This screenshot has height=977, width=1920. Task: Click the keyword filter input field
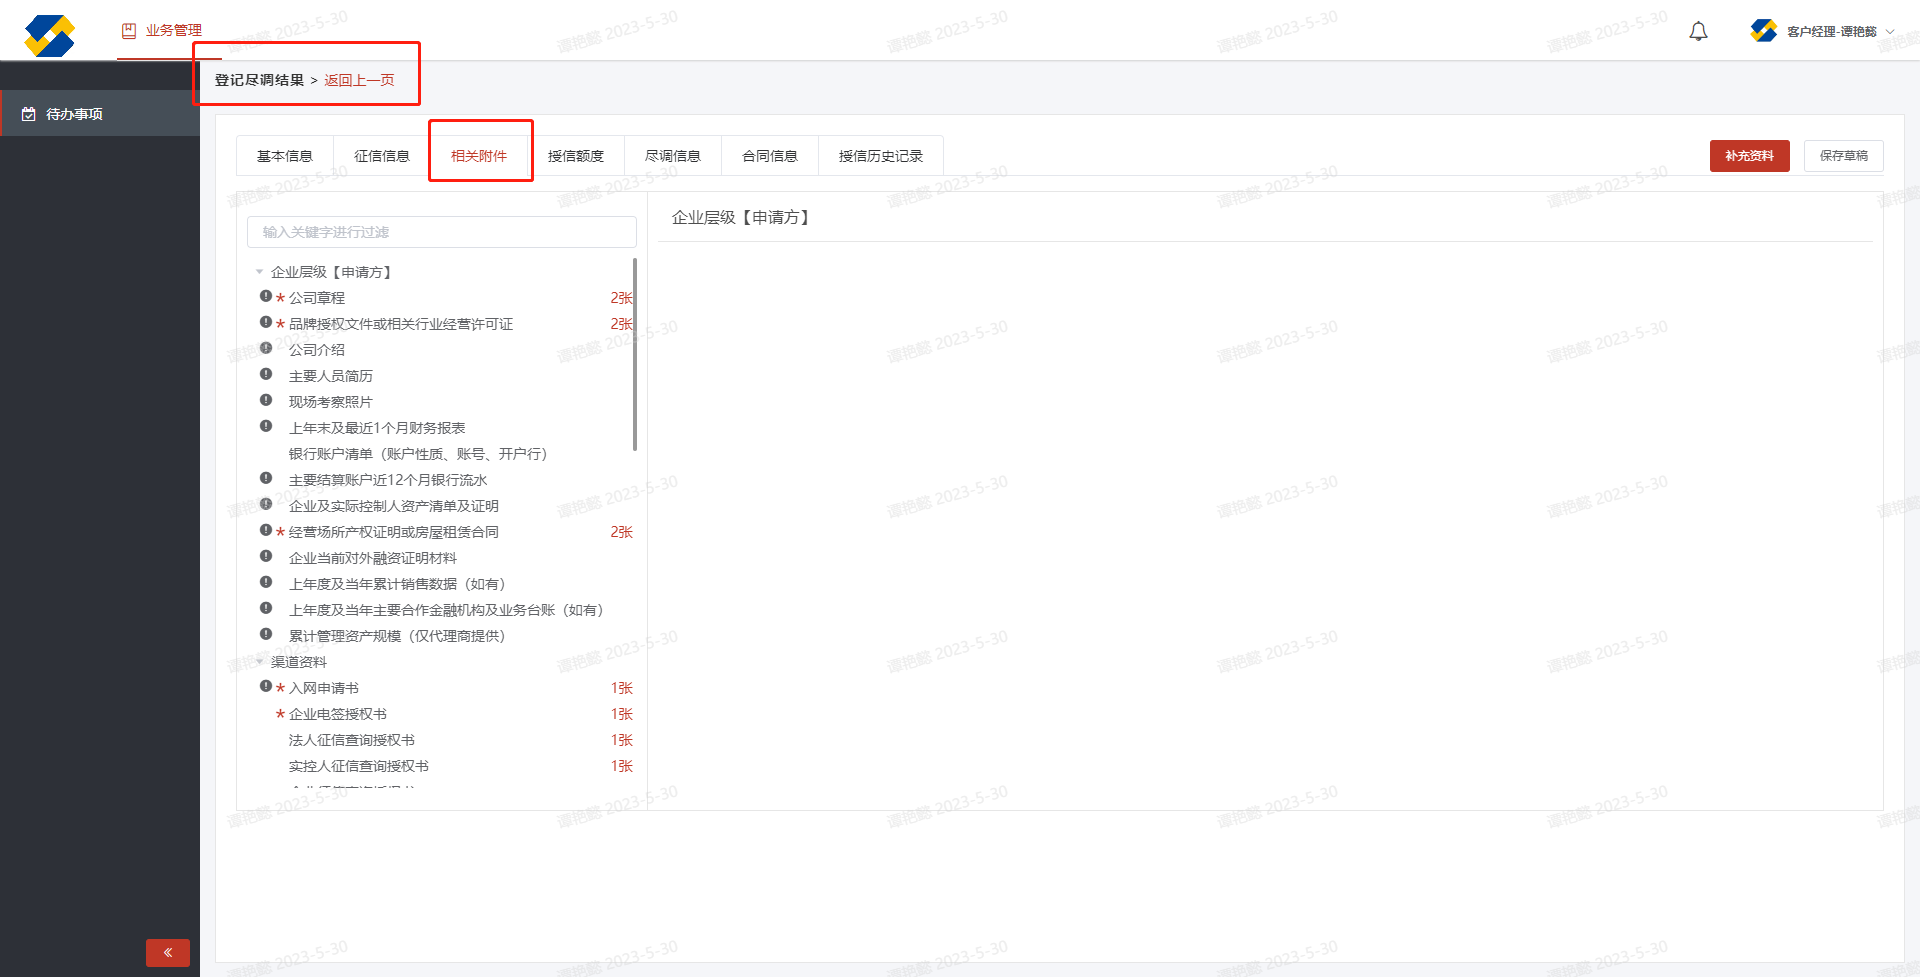pyautogui.click(x=441, y=232)
